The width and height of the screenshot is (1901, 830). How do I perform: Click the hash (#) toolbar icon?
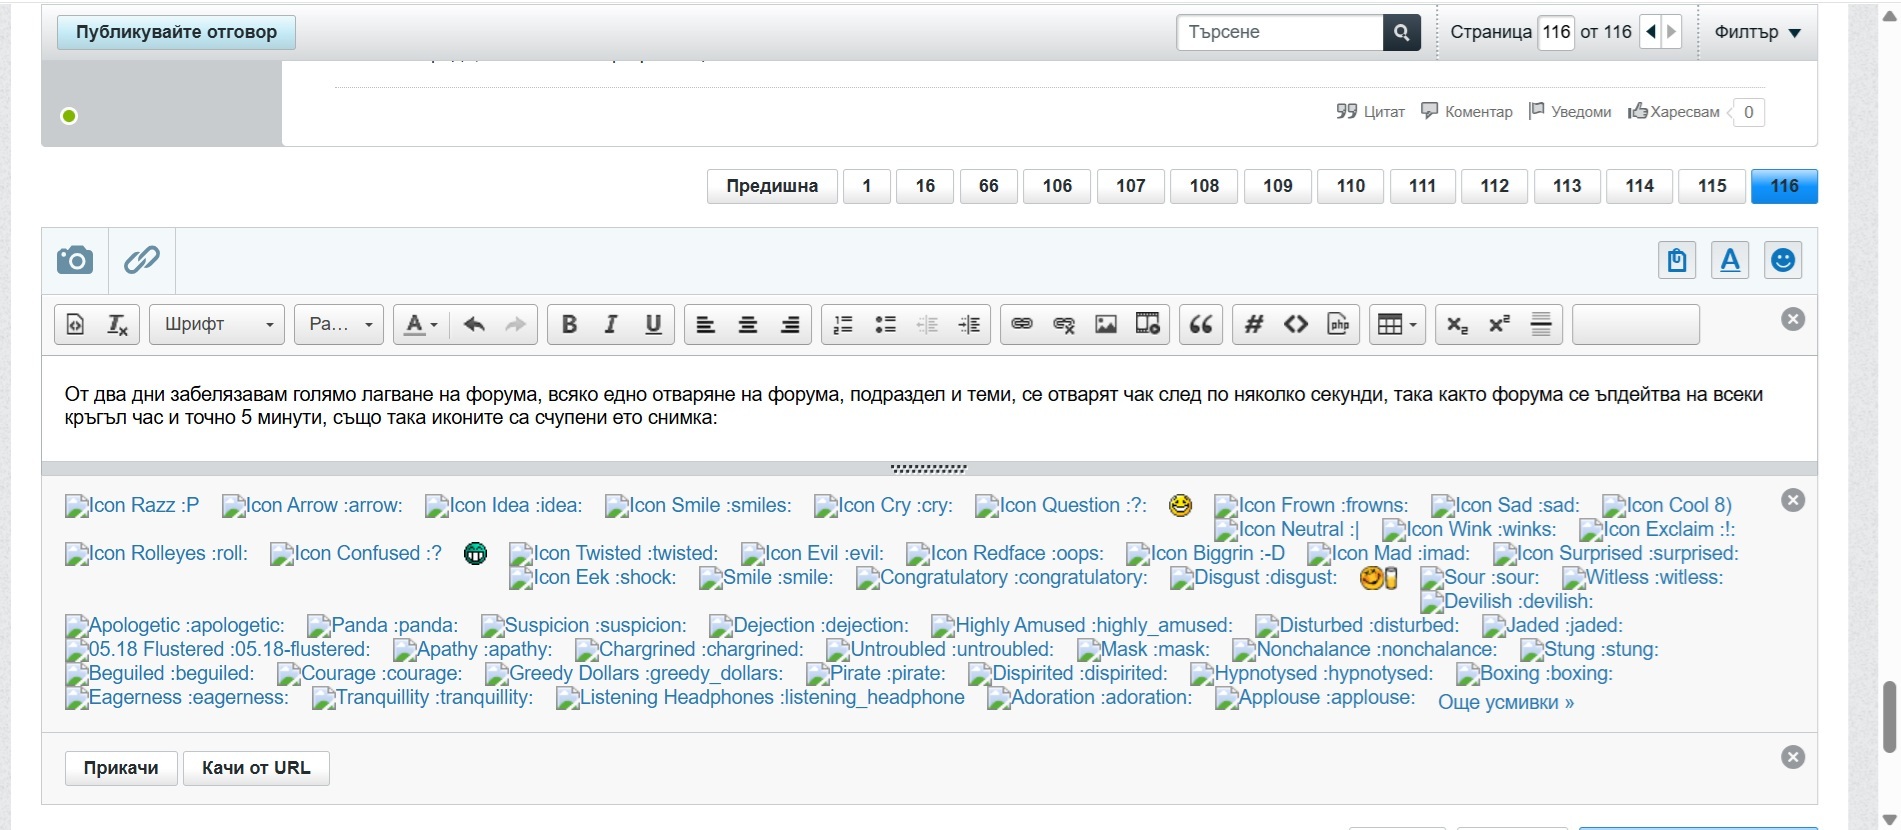click(x=1254, y=324)
